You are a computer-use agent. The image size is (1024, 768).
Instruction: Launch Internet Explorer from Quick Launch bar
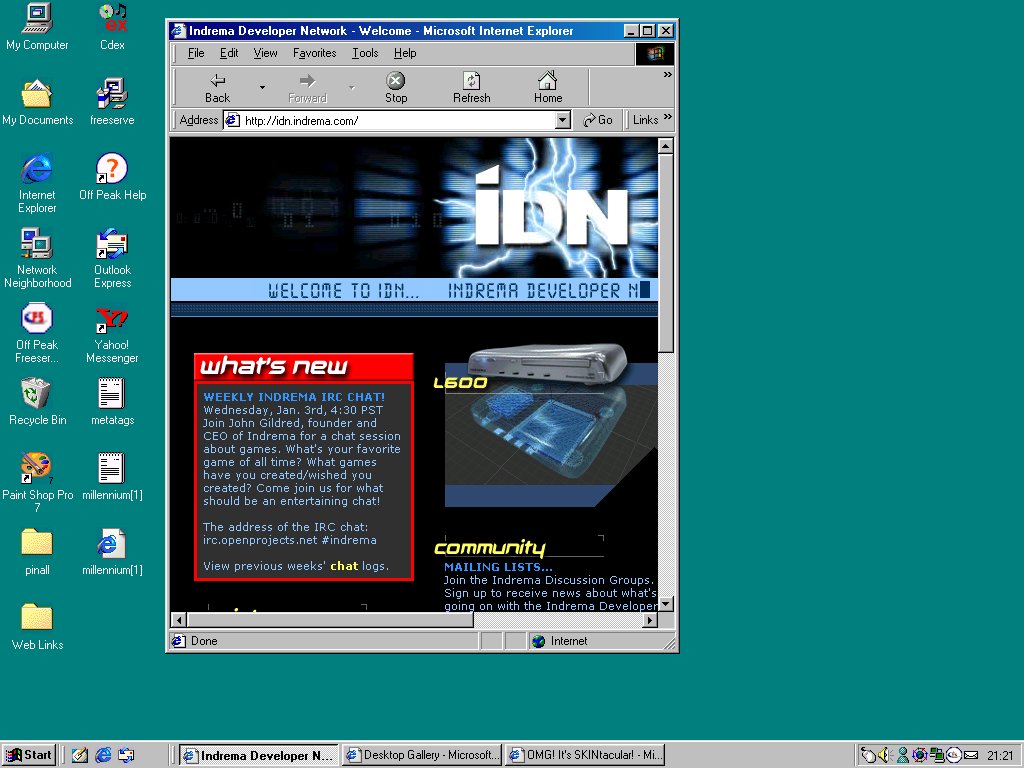[x=103, y=755]
